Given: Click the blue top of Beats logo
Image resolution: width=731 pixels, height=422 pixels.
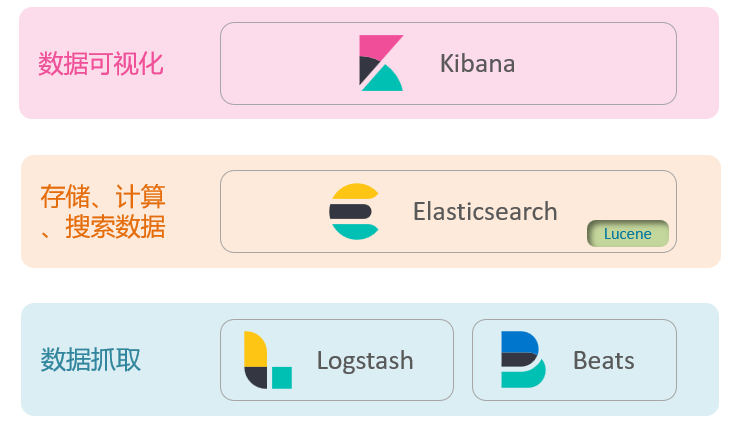Looking at the screenshot, I should coord(519,342).
